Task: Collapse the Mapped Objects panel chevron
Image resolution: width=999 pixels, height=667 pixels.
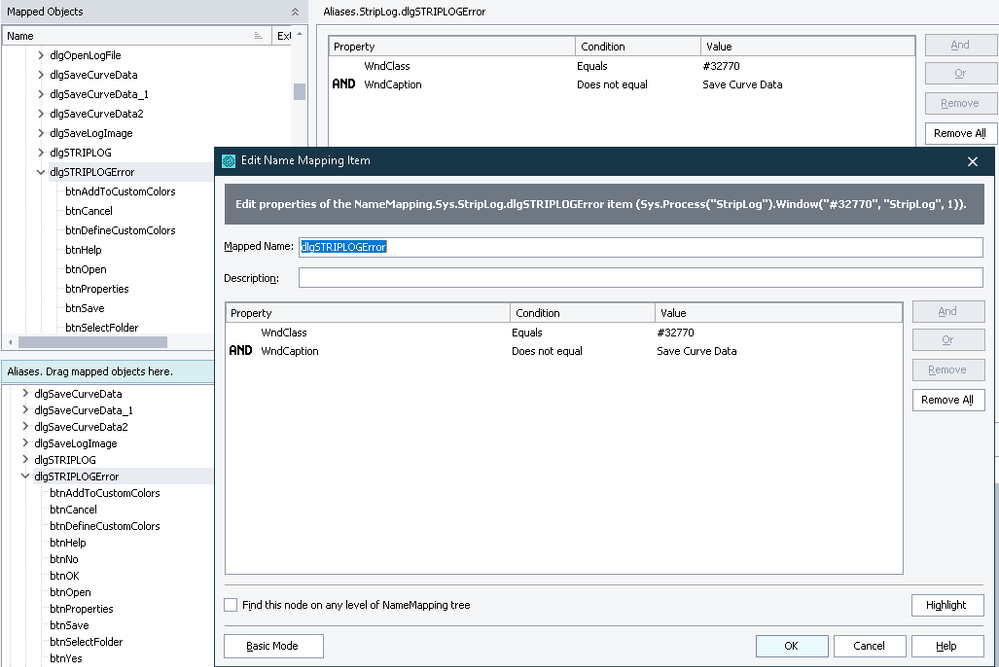Action: pos(295,12)
